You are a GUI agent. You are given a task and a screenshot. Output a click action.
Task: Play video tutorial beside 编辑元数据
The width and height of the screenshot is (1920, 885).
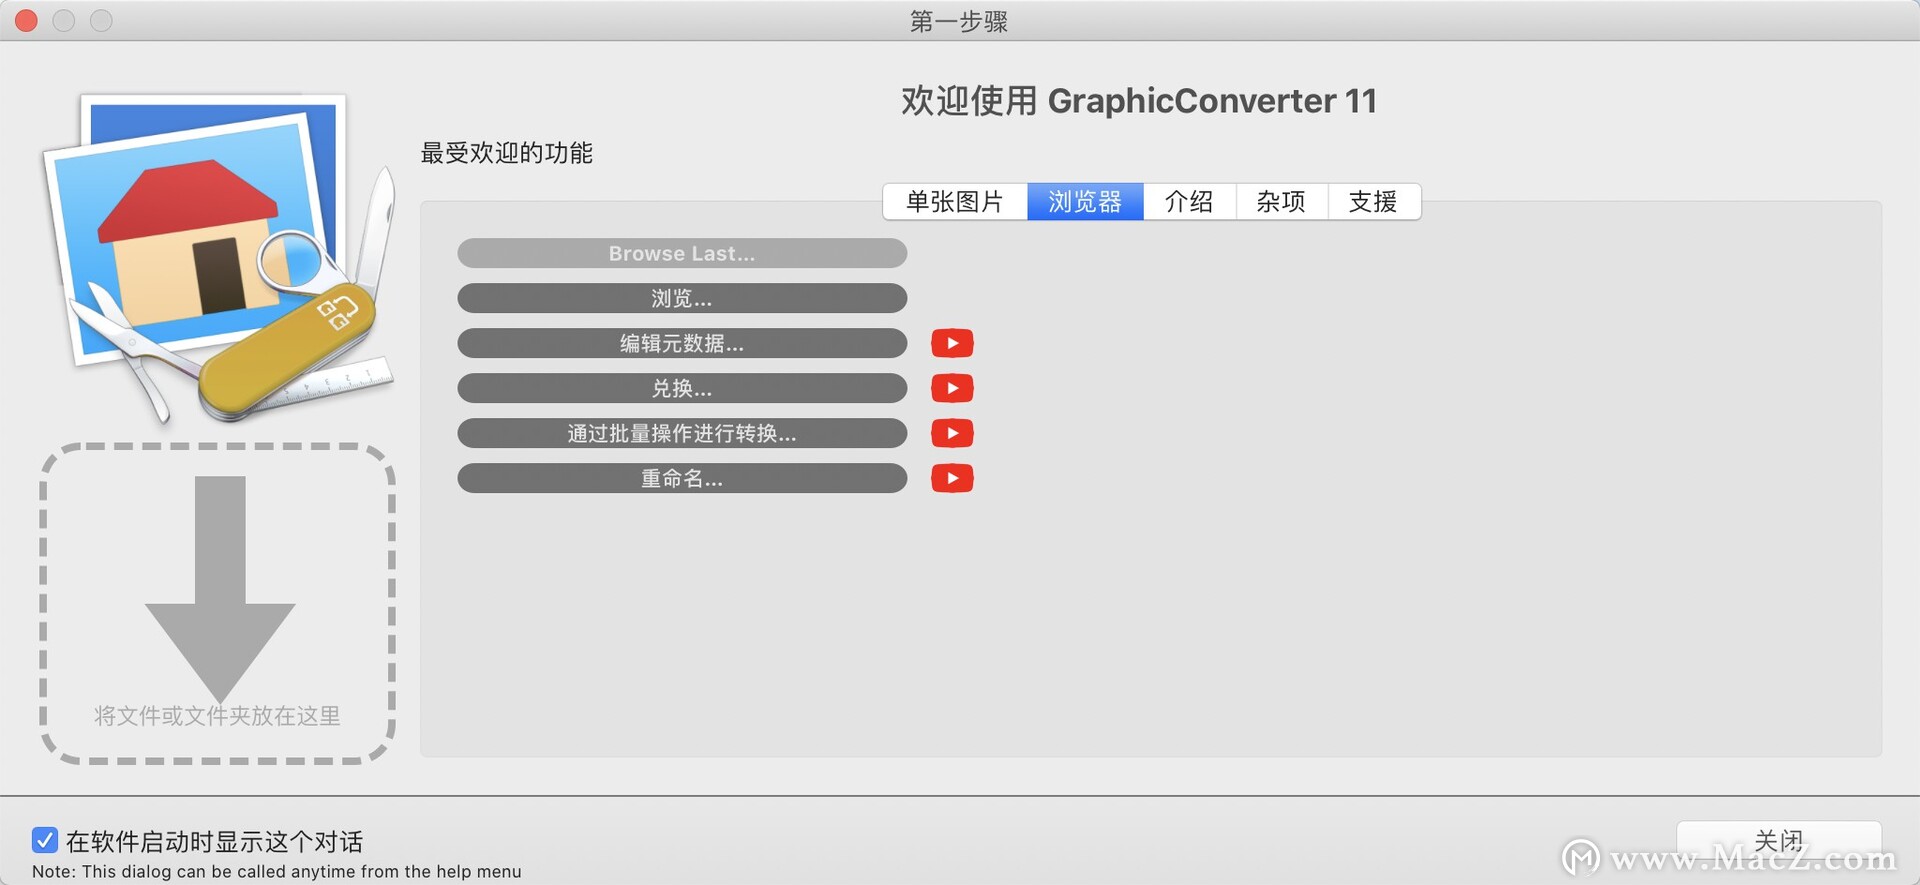(952, 343)
